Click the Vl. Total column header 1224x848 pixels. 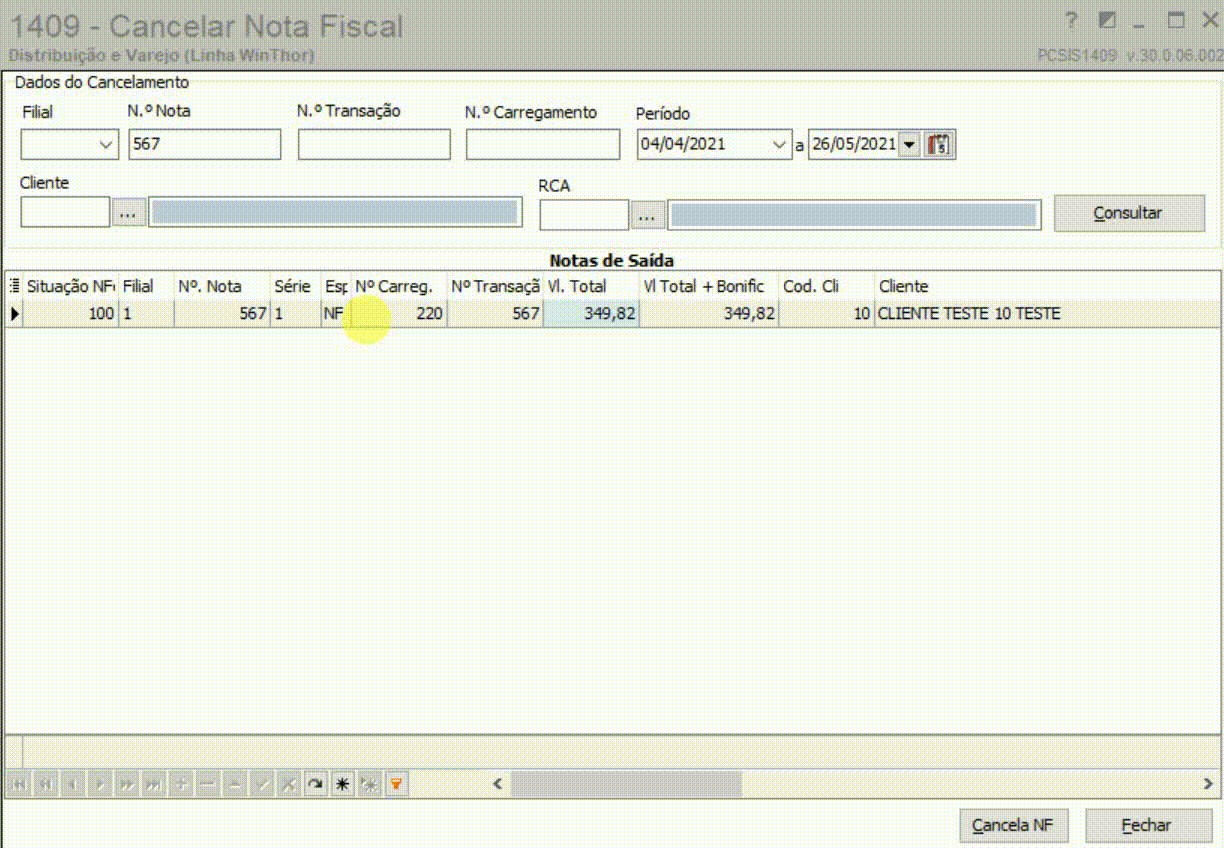point(591,286)
